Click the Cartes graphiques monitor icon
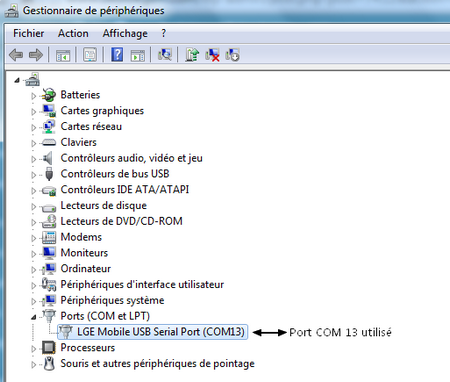Image resolution: width=450 pixels, height=382 pixels. [x=49, y=111]
